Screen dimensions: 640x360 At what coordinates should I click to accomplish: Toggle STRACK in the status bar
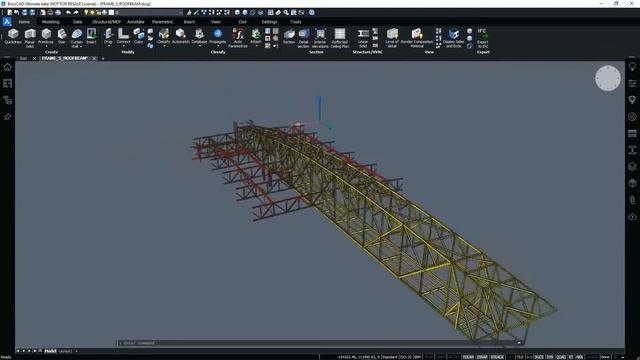coord(497,357)
